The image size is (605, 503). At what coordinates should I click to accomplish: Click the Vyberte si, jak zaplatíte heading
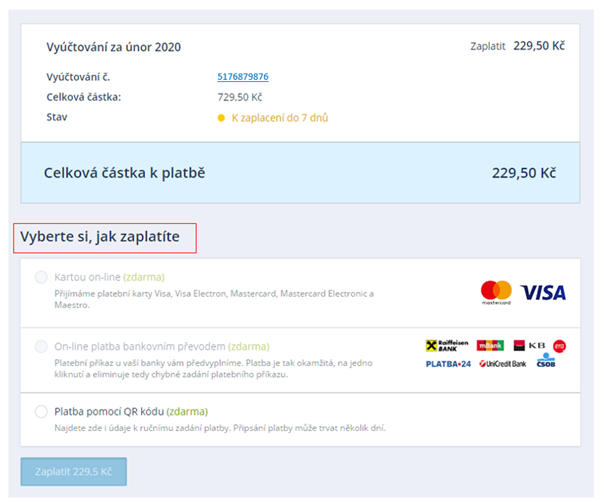click(99, 237)
